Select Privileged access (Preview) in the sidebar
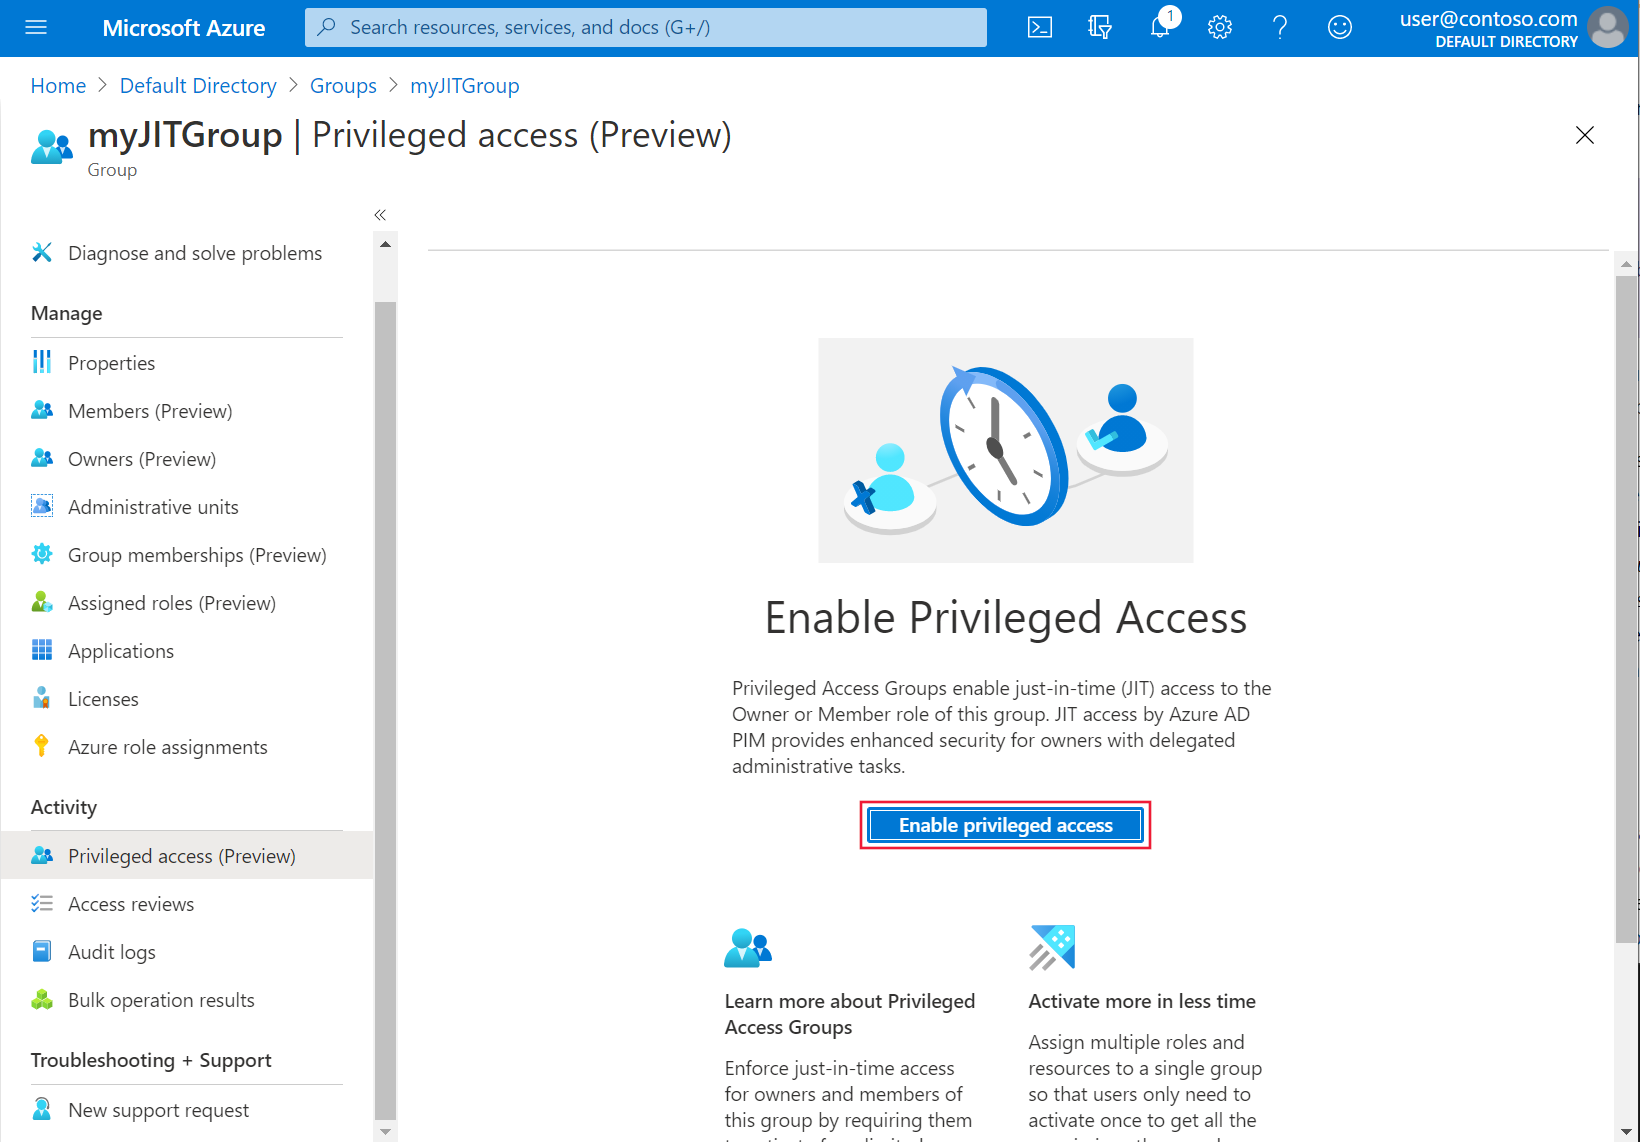 click(181, 855)
